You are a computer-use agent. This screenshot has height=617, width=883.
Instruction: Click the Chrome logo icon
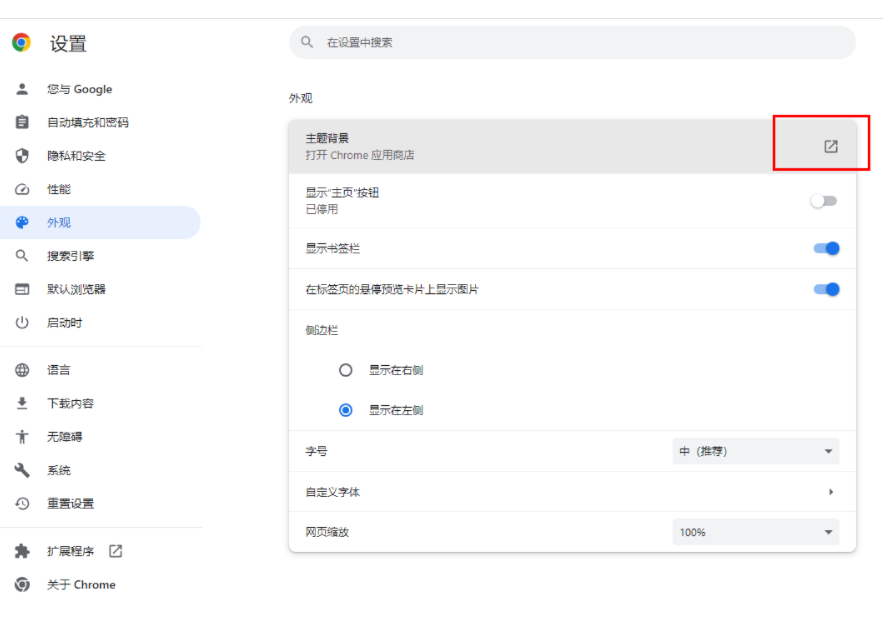tap(21, 42)
